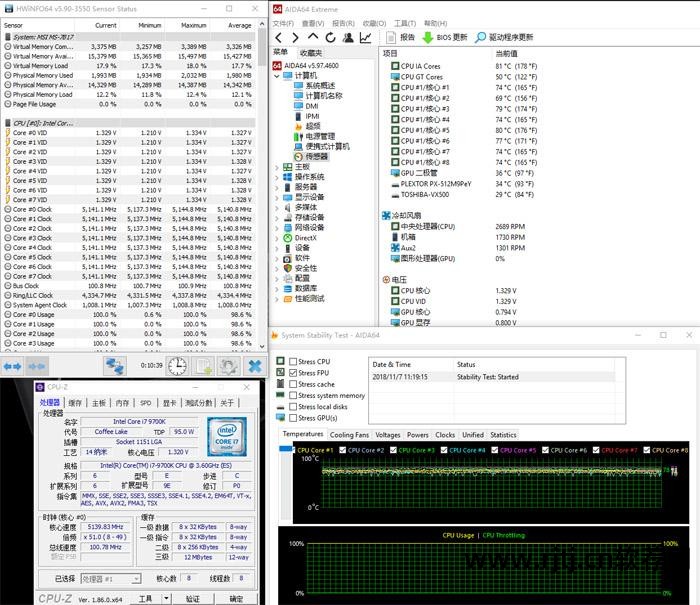Refresh the AIDA64 page via refresh icon
Image resolution: width=700 pixels, height=605 pixels.
(x=330, y=38)
